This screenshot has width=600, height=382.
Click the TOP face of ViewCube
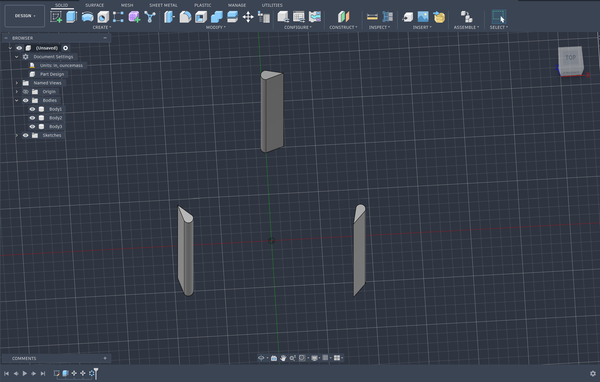[570, 58]
